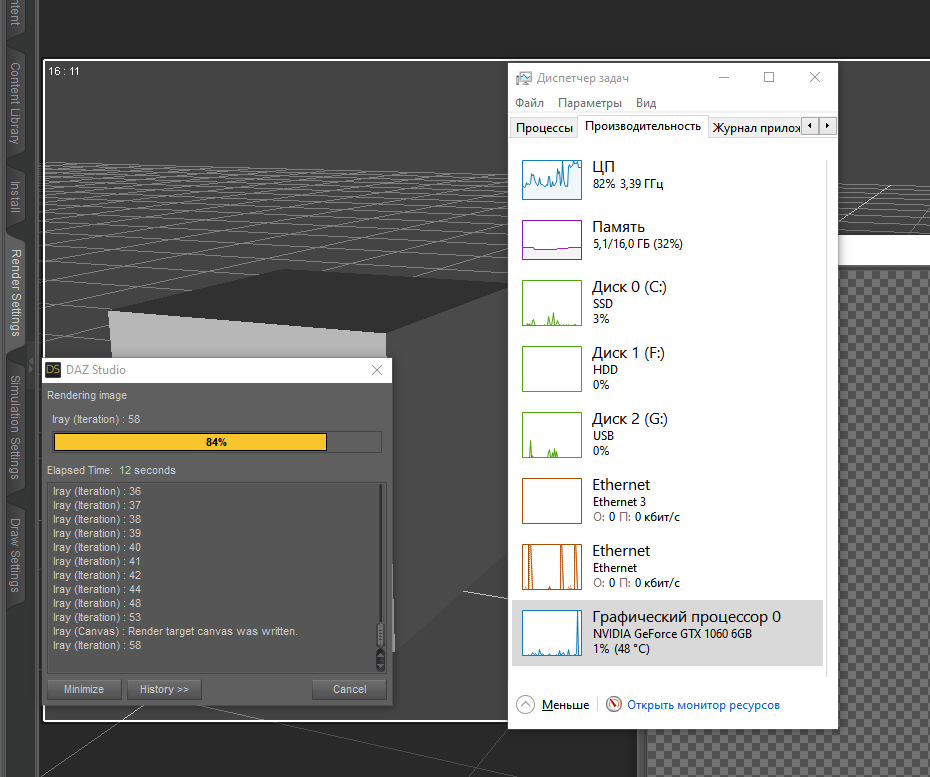The image size is (930, 777).
Task: Click the DAZ Studio DS logo icon
Action: (x=53, y=370)
